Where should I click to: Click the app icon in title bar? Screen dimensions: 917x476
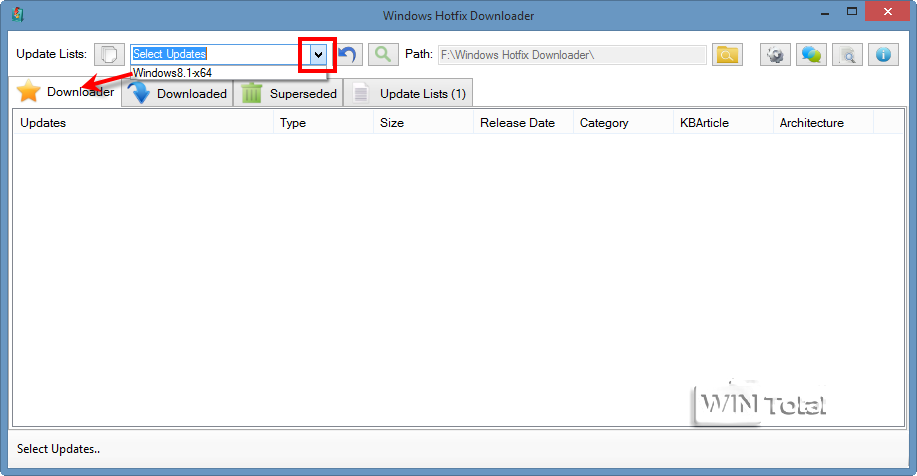18,15
